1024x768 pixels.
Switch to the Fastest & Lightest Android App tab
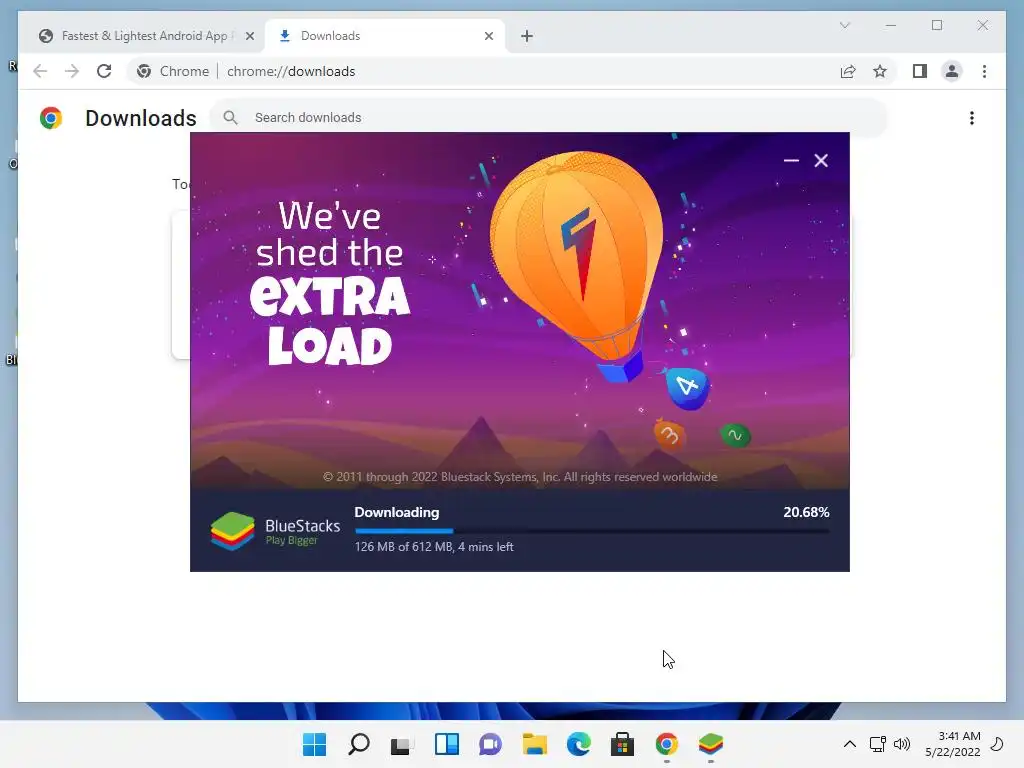pos(144,36)
